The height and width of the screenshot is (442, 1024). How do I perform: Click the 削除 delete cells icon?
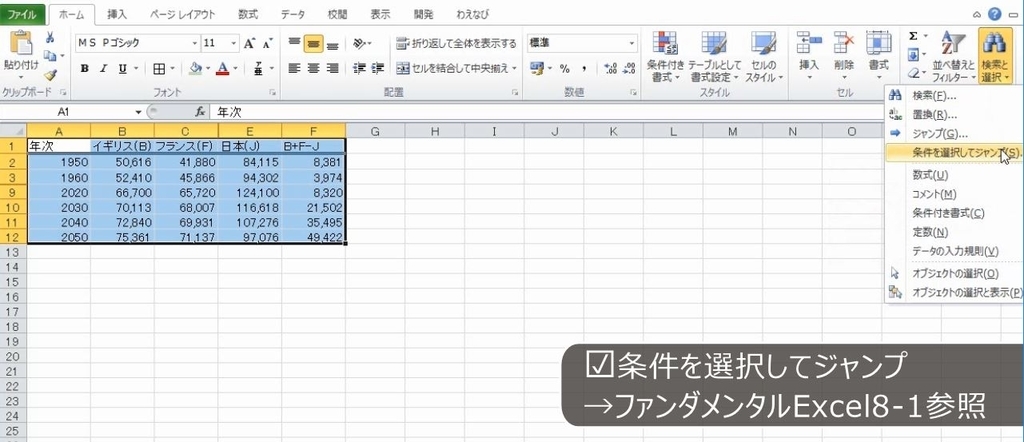pyautogui.click(x=844, y=44)
